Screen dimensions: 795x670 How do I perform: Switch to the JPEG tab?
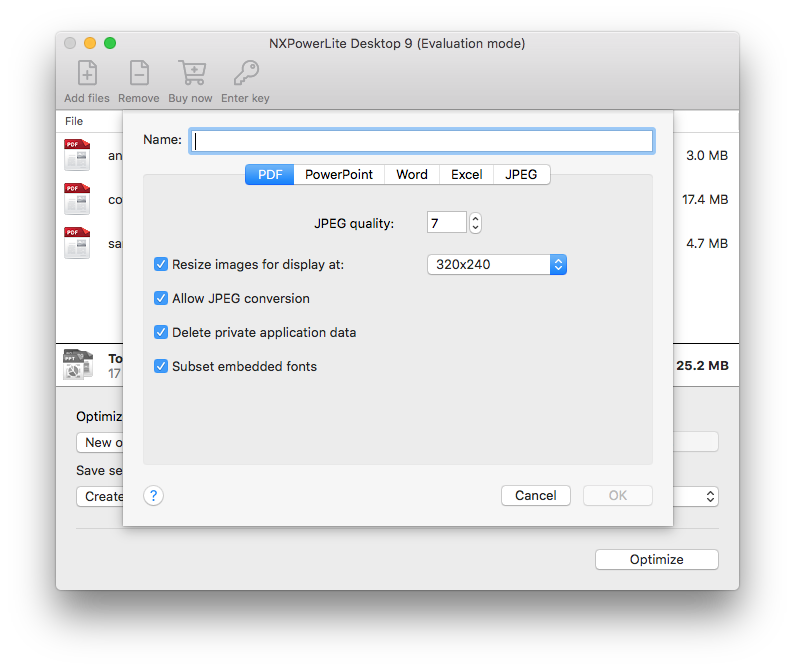click(x=521, y=174)
